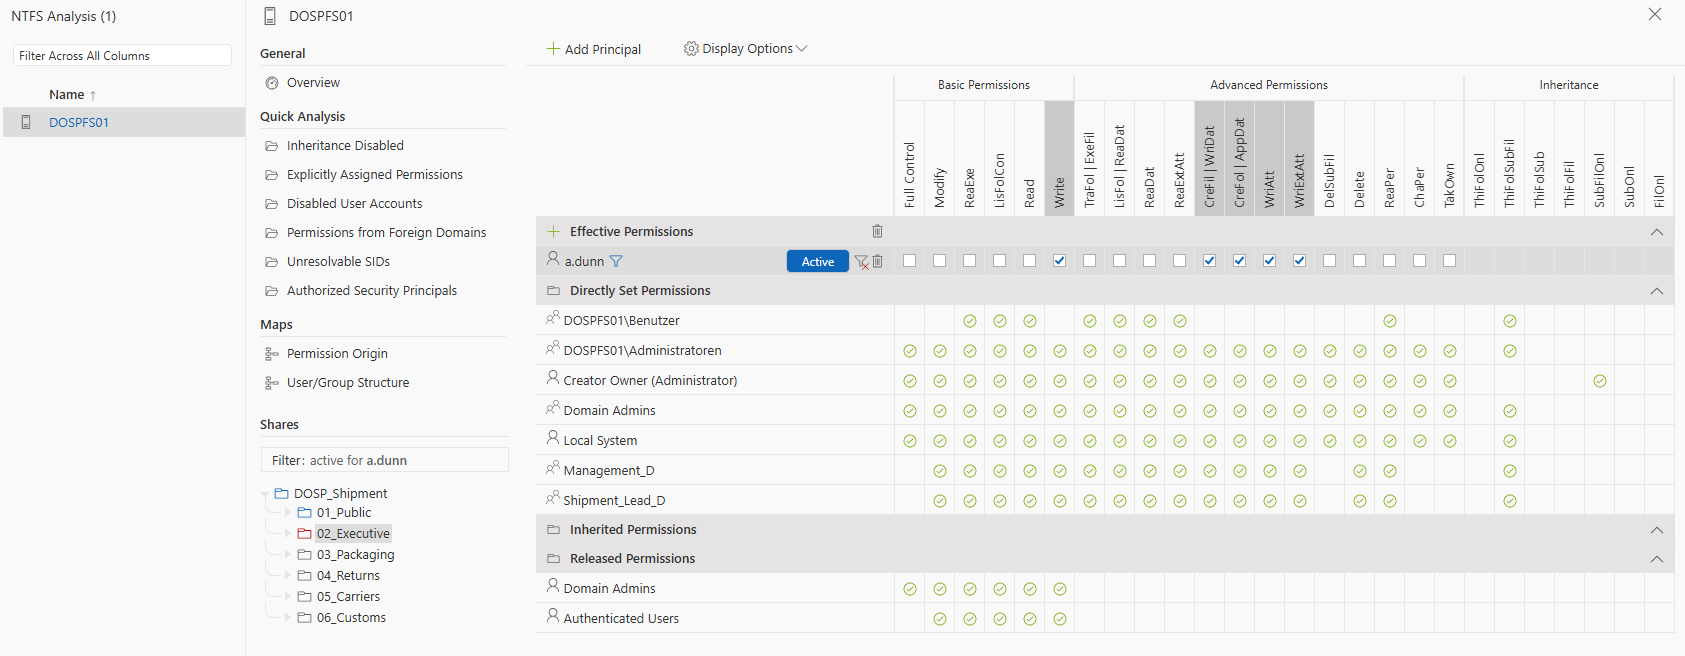This screenshot has height=656, width=1685.
Task: Click the Full Control column header
Action: 910,158
